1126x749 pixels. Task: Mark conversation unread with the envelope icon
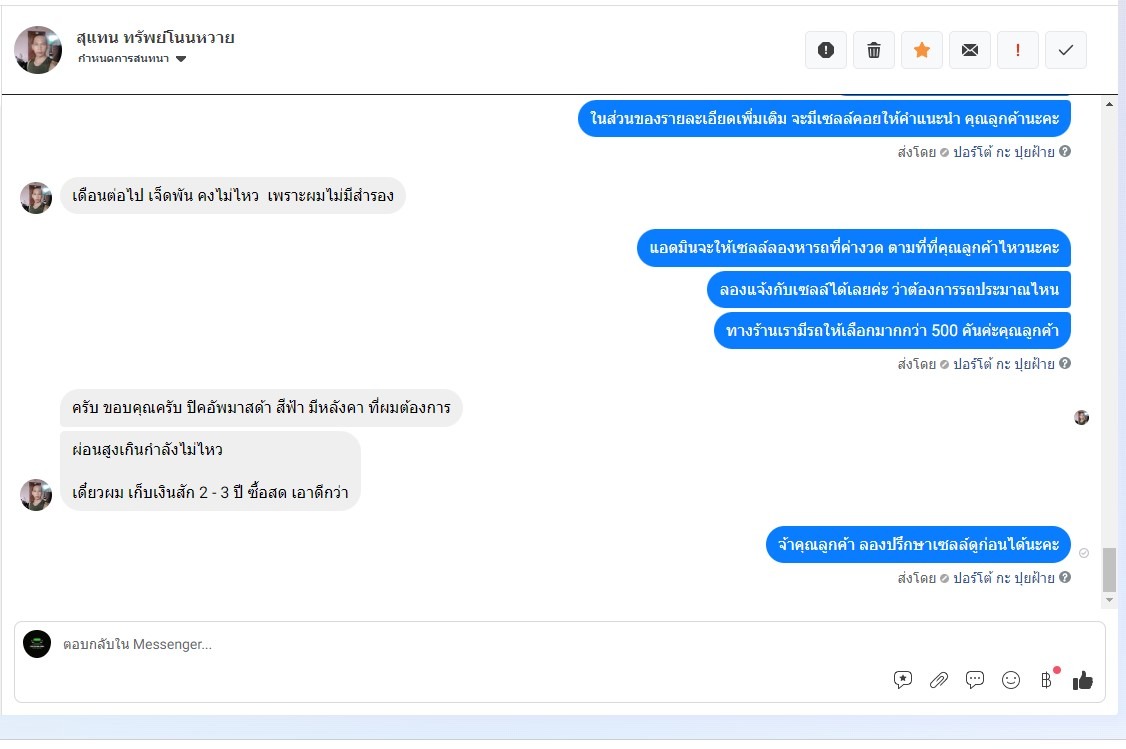pyautogui.click(x=970, y=50)
